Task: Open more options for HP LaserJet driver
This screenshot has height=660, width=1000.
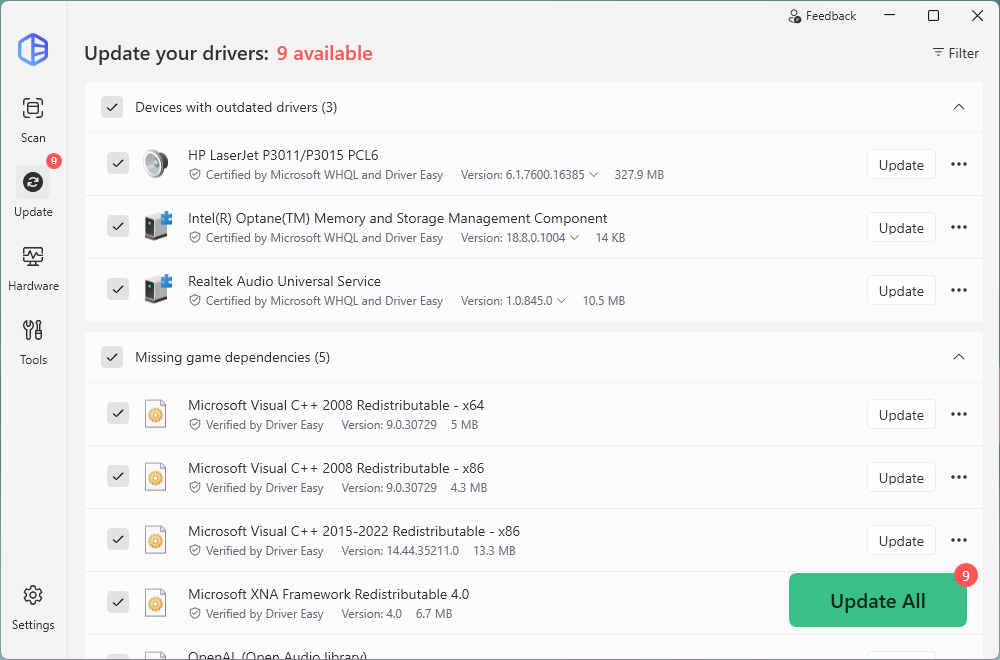Action: click(958, 165)
